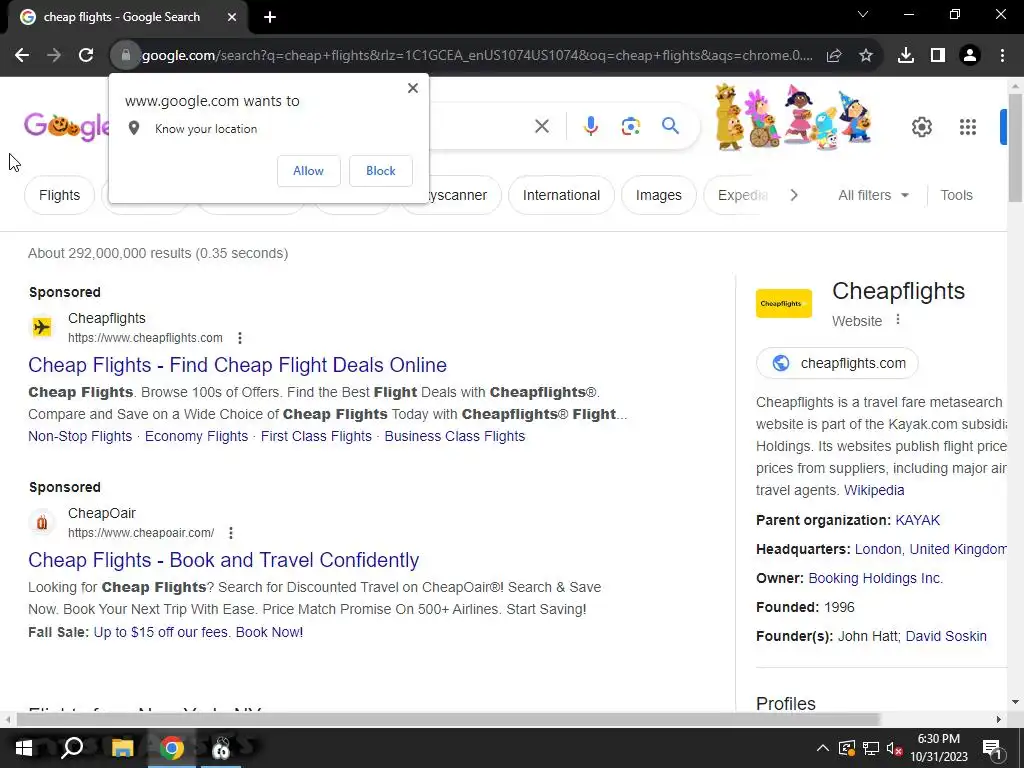Open File Explorer from the taskbar

point(122,748)
